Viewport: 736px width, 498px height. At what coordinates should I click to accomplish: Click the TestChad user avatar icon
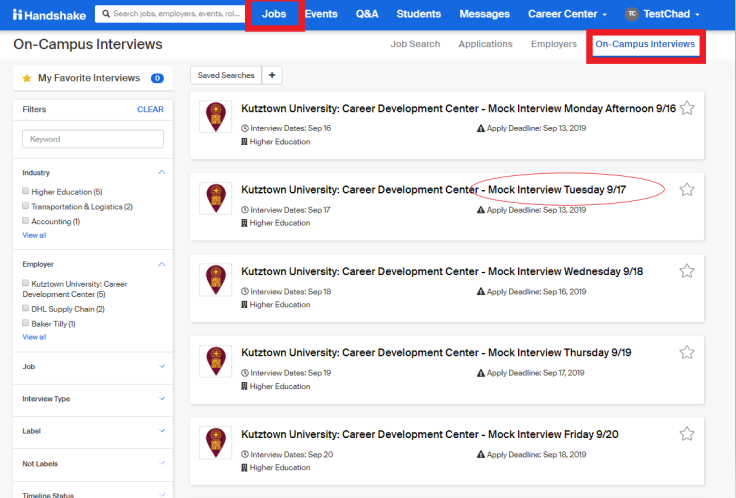click(x=631, y=14)
